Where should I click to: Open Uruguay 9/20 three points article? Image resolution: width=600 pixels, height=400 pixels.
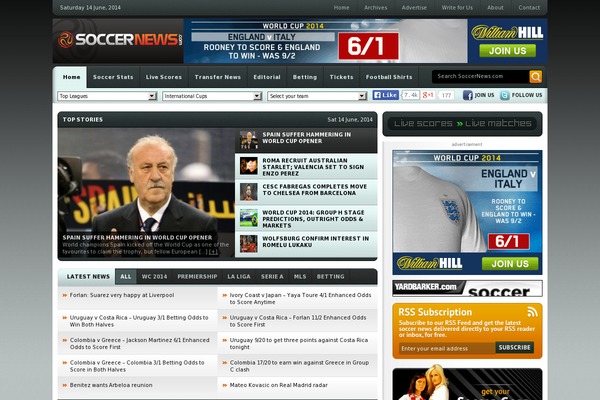(x=299, y=343)
